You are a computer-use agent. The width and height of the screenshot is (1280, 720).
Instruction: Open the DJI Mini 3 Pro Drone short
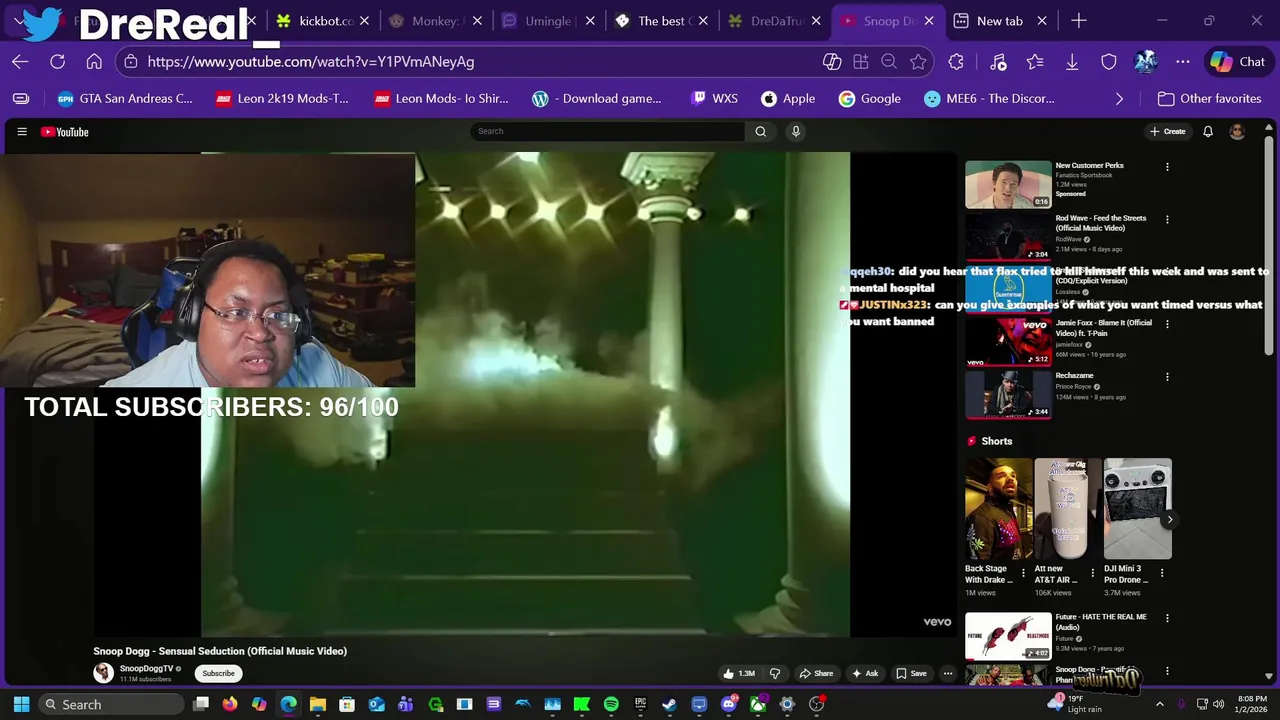pos(1137,509)
